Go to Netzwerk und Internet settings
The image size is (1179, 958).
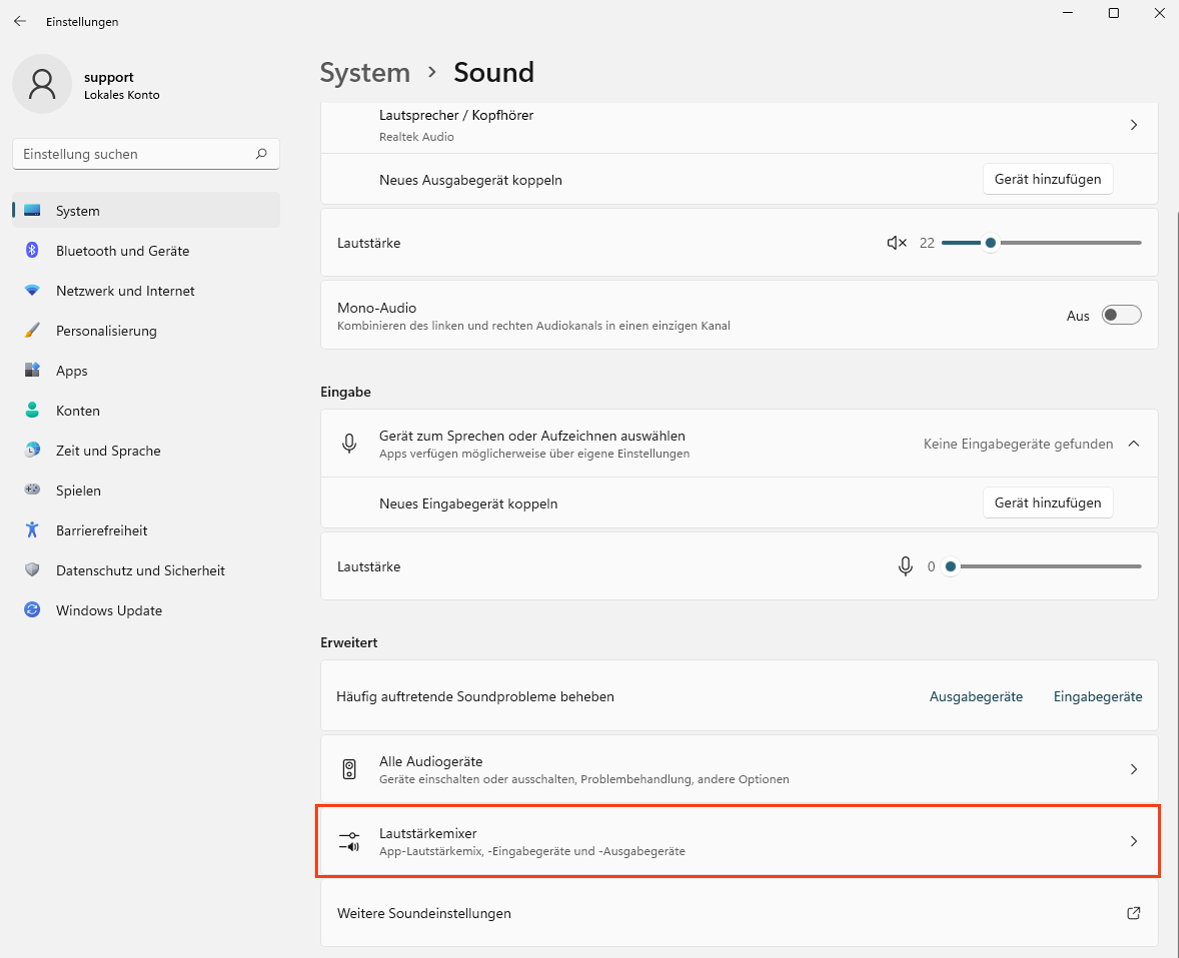coord(125,291)
